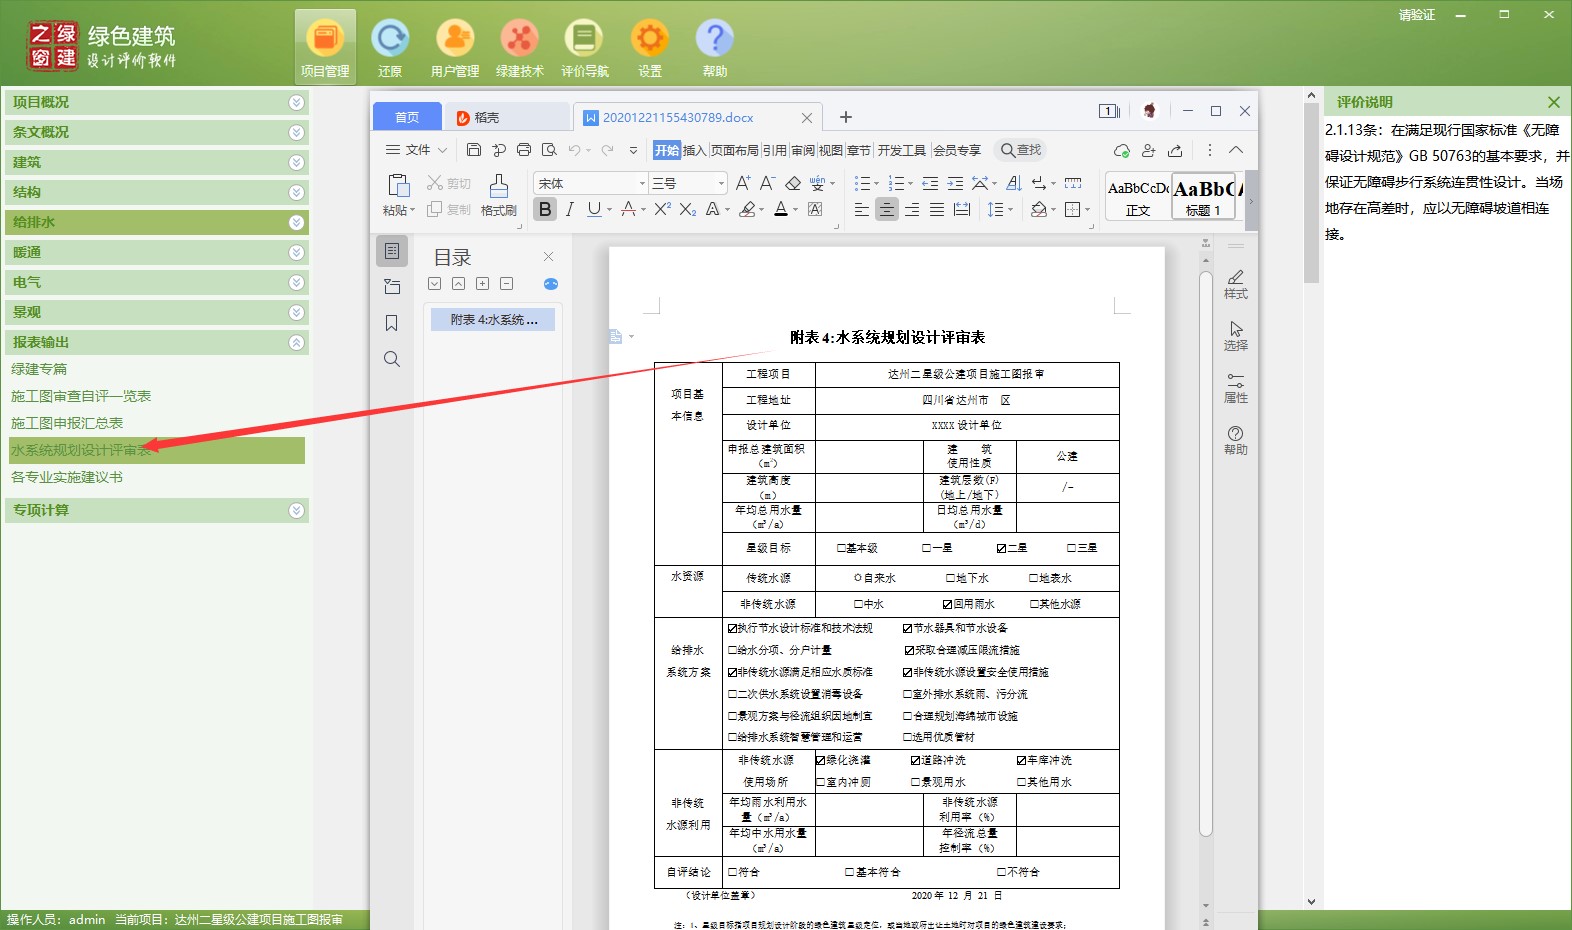The width and height of the screenshot is (1572, 930).
Task: Open the font name 宋体 dropdown
Action: point(642,183)
